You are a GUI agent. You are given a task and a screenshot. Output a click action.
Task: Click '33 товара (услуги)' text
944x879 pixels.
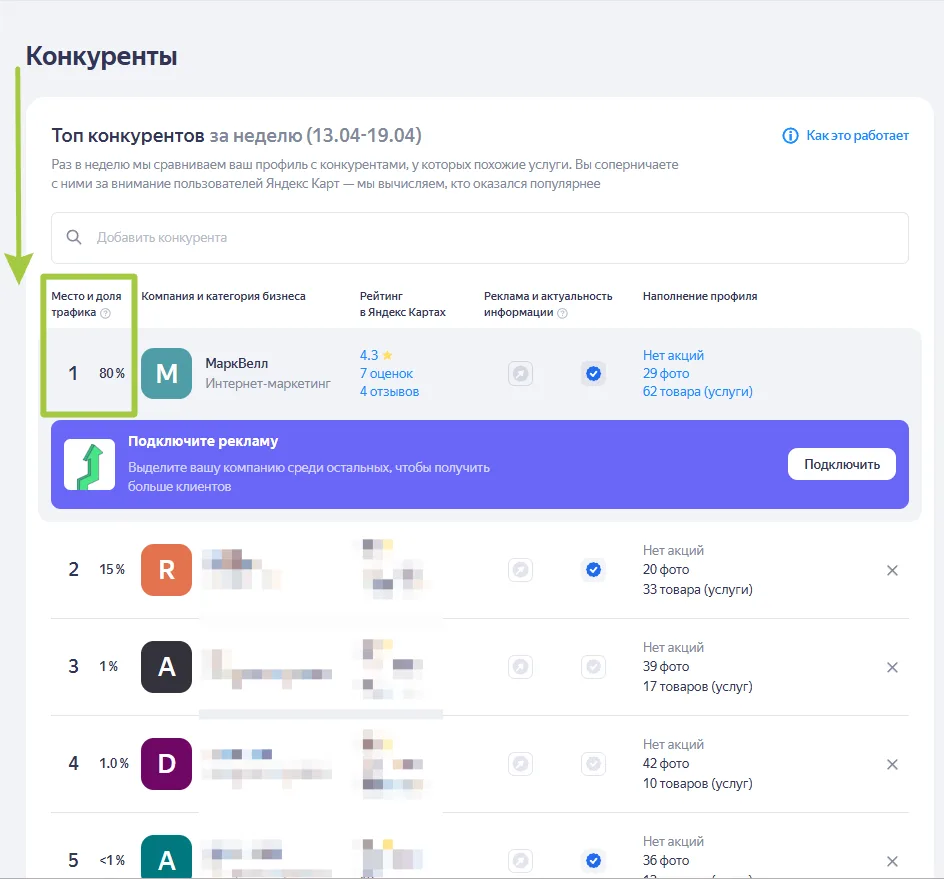[x=698, y=589]
